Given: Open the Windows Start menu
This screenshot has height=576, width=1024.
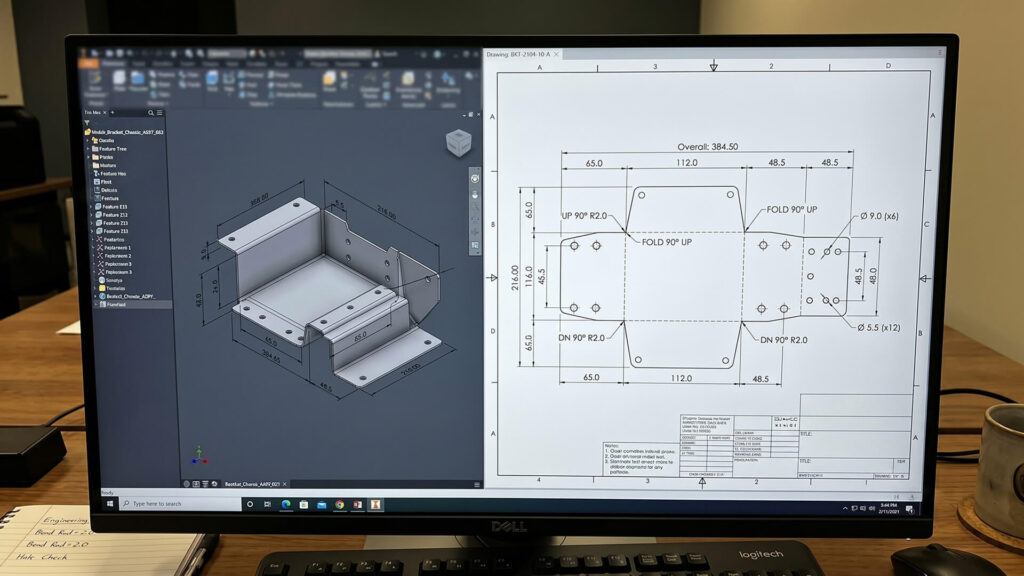Looking at the screenshot, I should click(110, 504).
